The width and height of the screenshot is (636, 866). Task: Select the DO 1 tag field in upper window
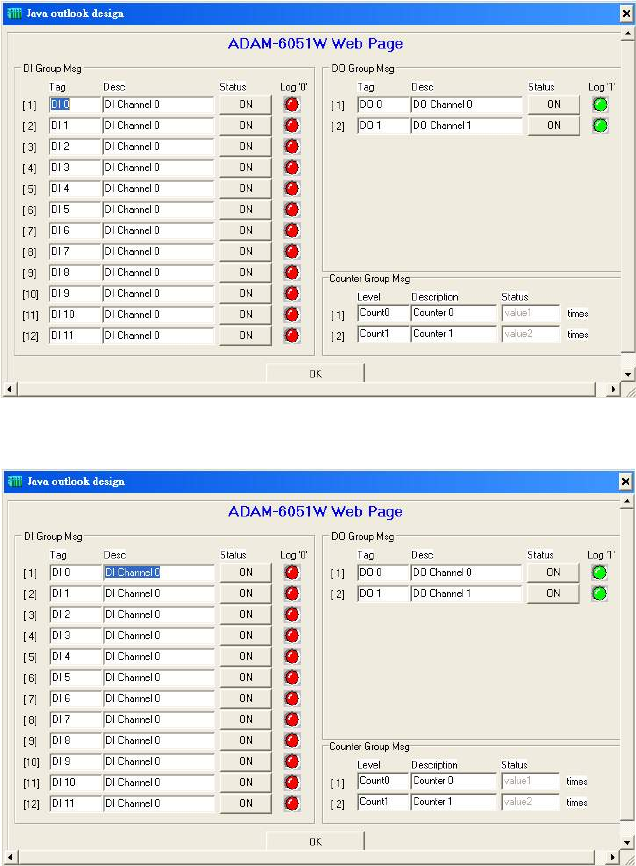[383, 125]
